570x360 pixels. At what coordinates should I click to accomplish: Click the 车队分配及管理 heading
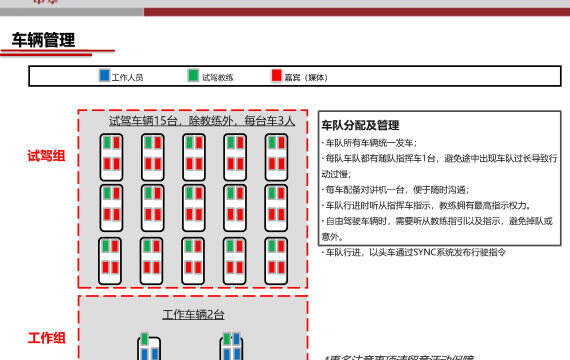pos(360,125)
